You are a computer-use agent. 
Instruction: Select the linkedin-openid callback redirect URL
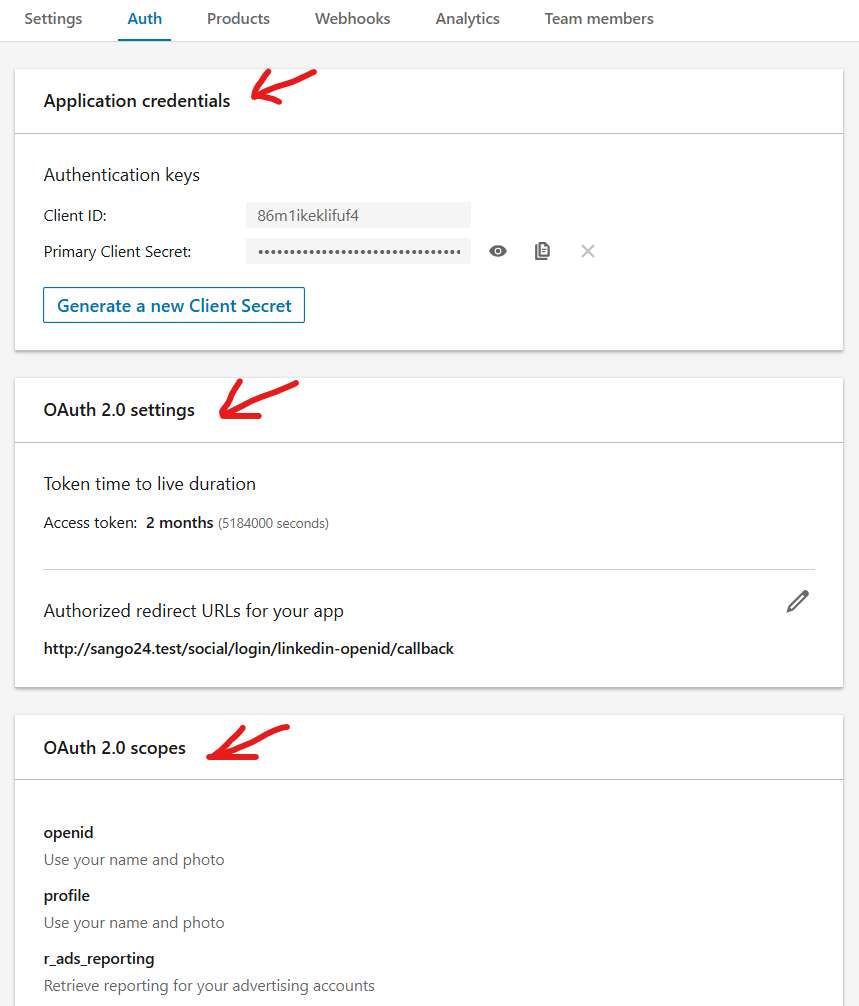click(248, 648)
